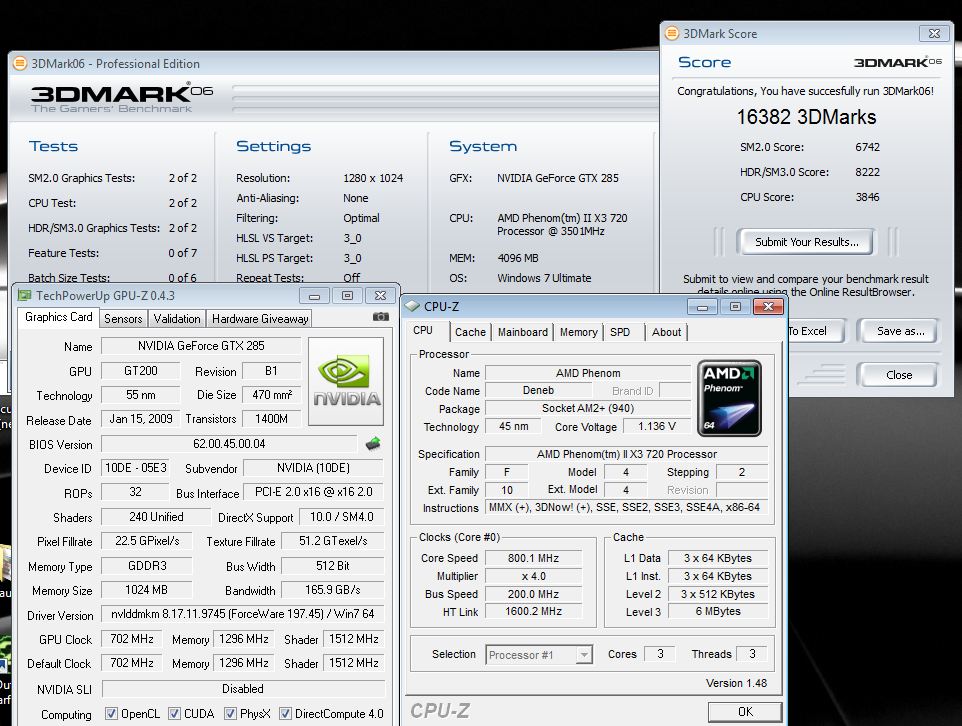Screen dimensions: 962x726
Task: Click the Resolution 1280 x 1024 setting
Action: [x=373, y=178]
